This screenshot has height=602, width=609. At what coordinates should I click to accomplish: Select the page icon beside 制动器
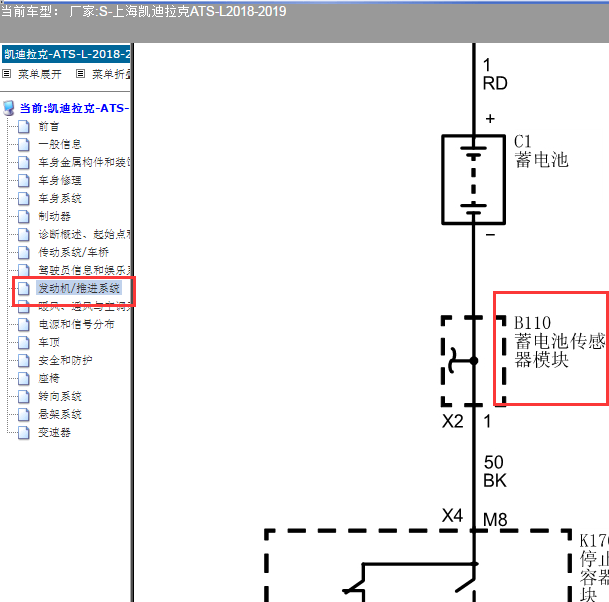[x=24, y=216]
